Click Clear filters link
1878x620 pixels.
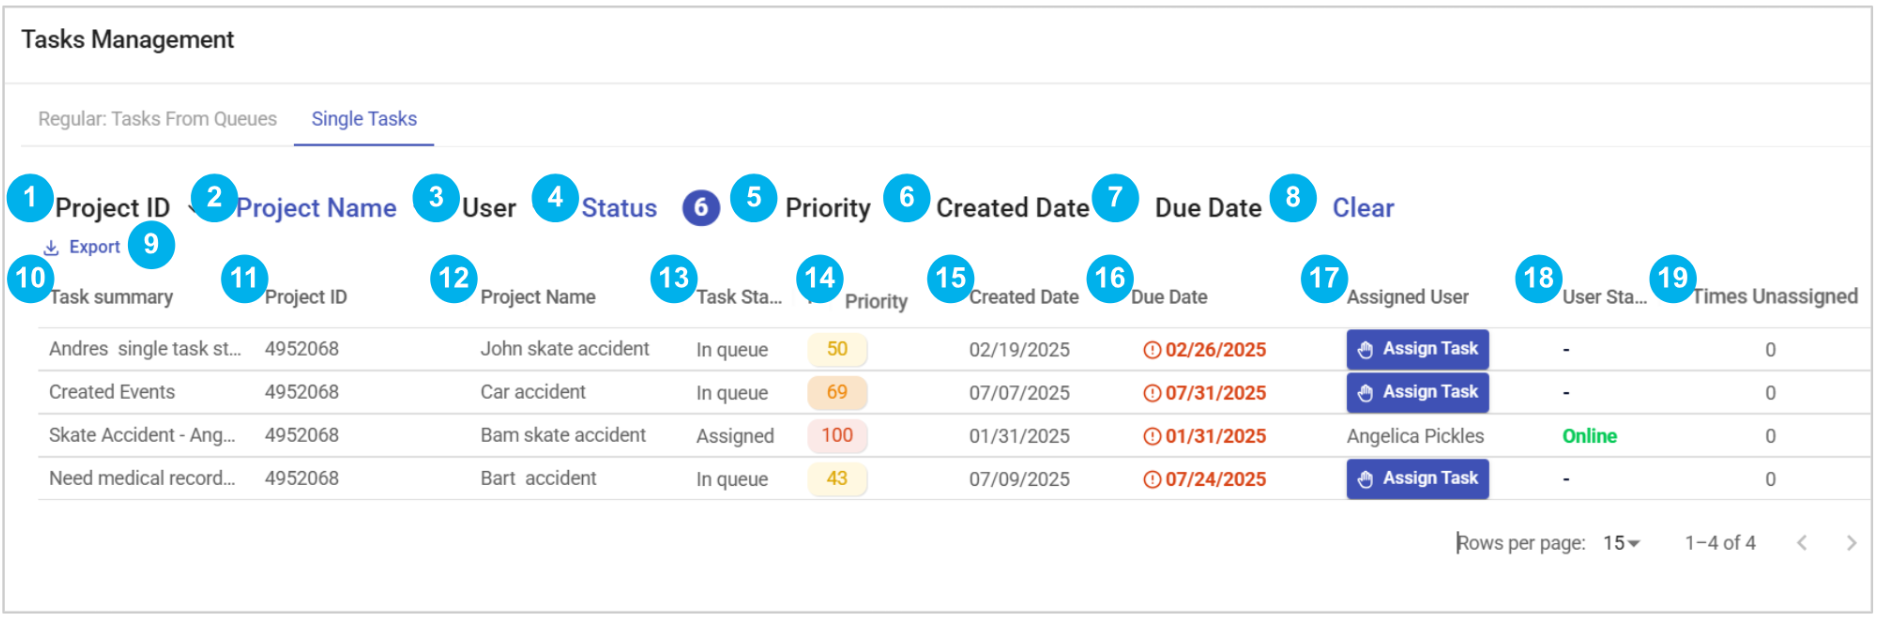coord(1363,208)
